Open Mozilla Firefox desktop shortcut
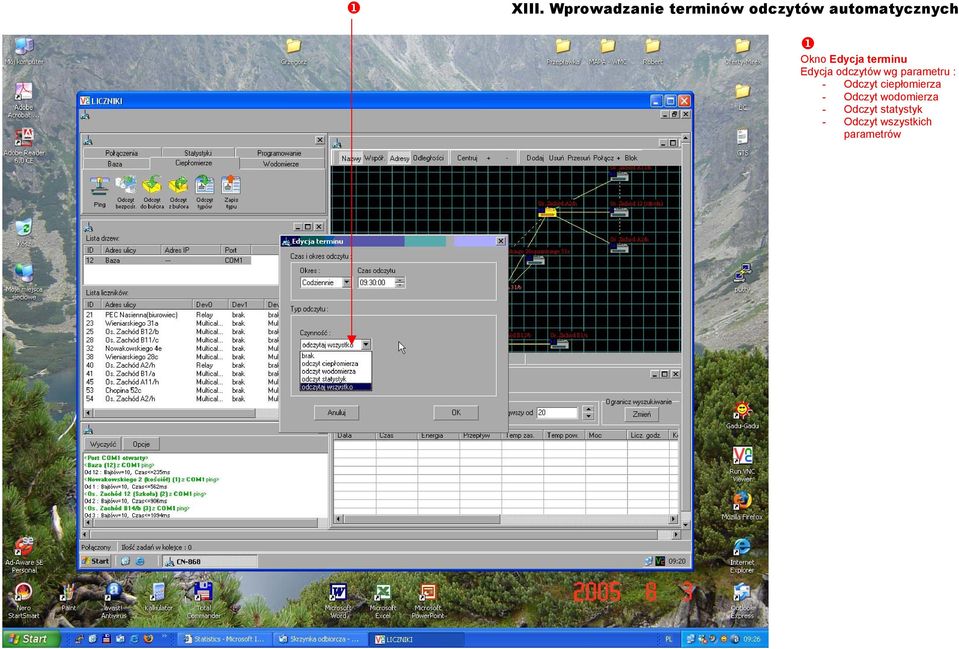959x649 pixels. 742,506
